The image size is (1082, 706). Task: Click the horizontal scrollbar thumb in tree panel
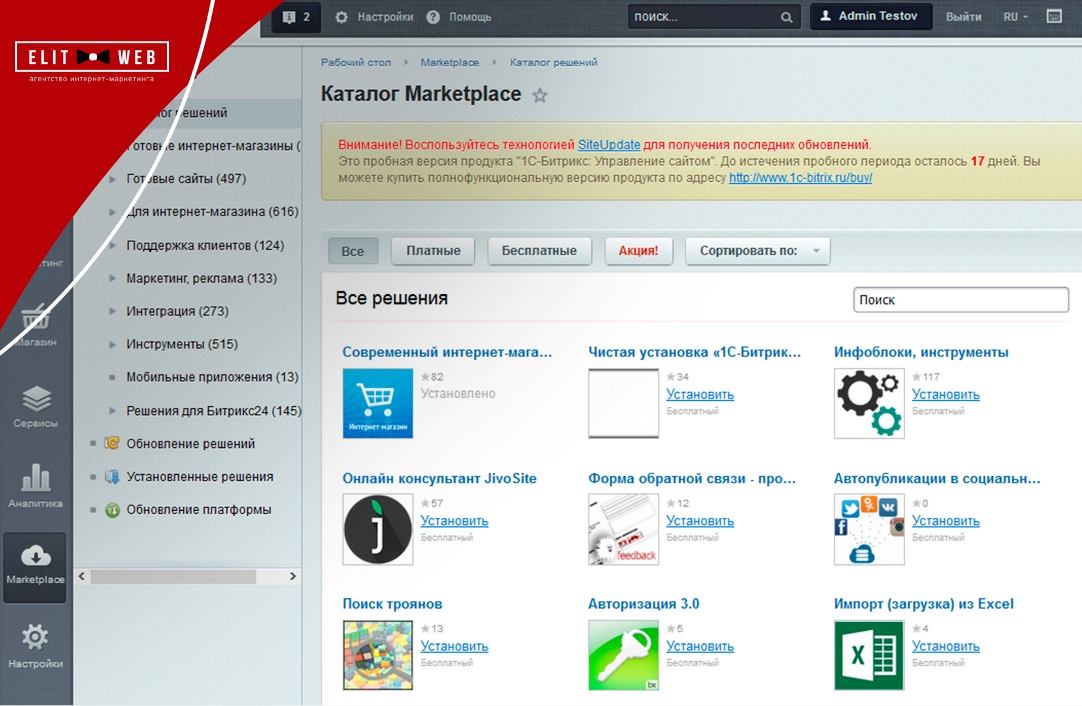point(173,576)
